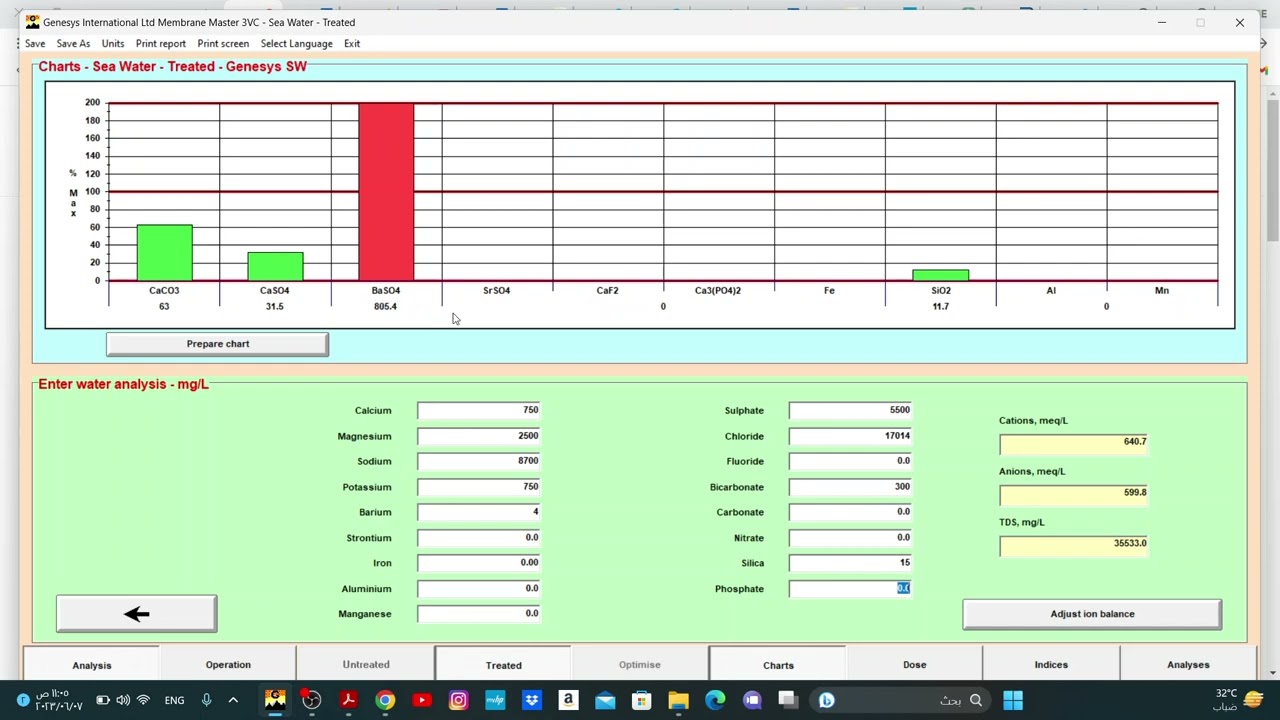The width and height of the screenshot is (1280, 720).
Task: Click the battery status icon
Action: pos(102,700)
